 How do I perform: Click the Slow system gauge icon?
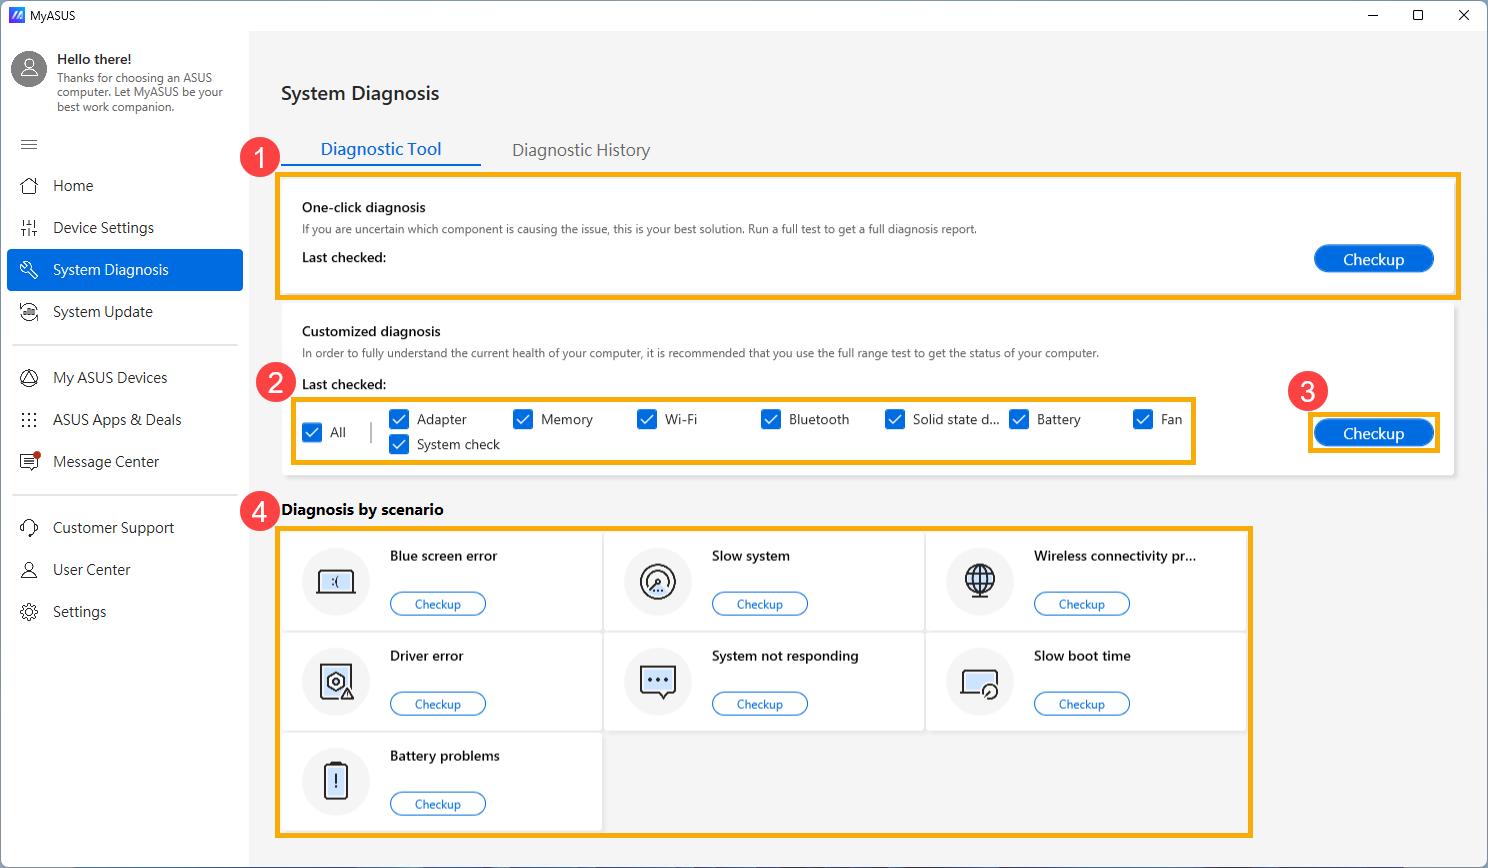658,581
